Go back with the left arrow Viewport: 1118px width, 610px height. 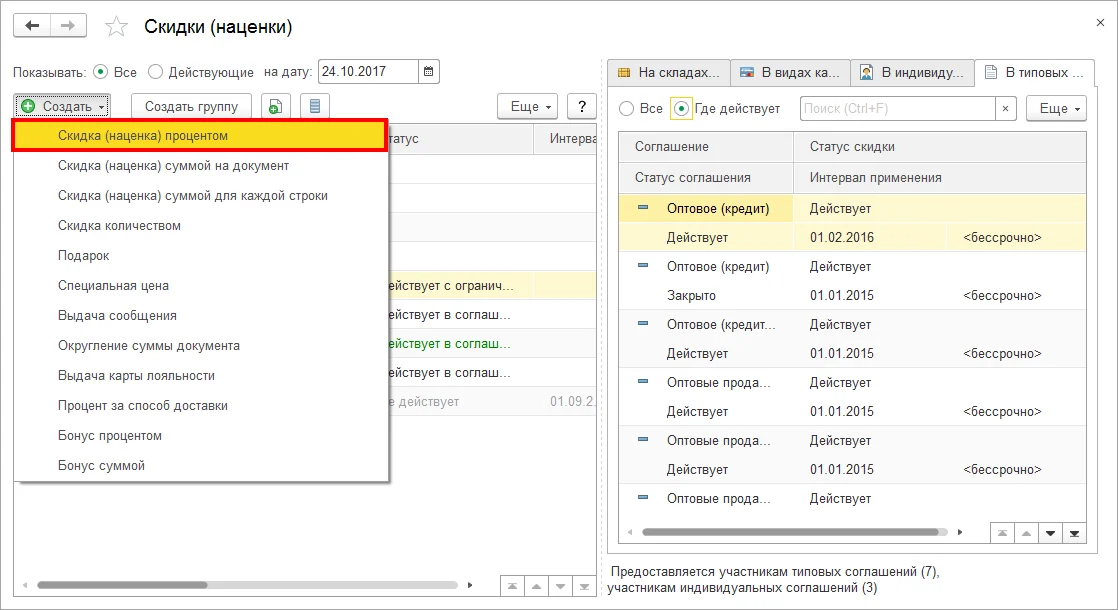pyautogui.click(x=32, y=26)
